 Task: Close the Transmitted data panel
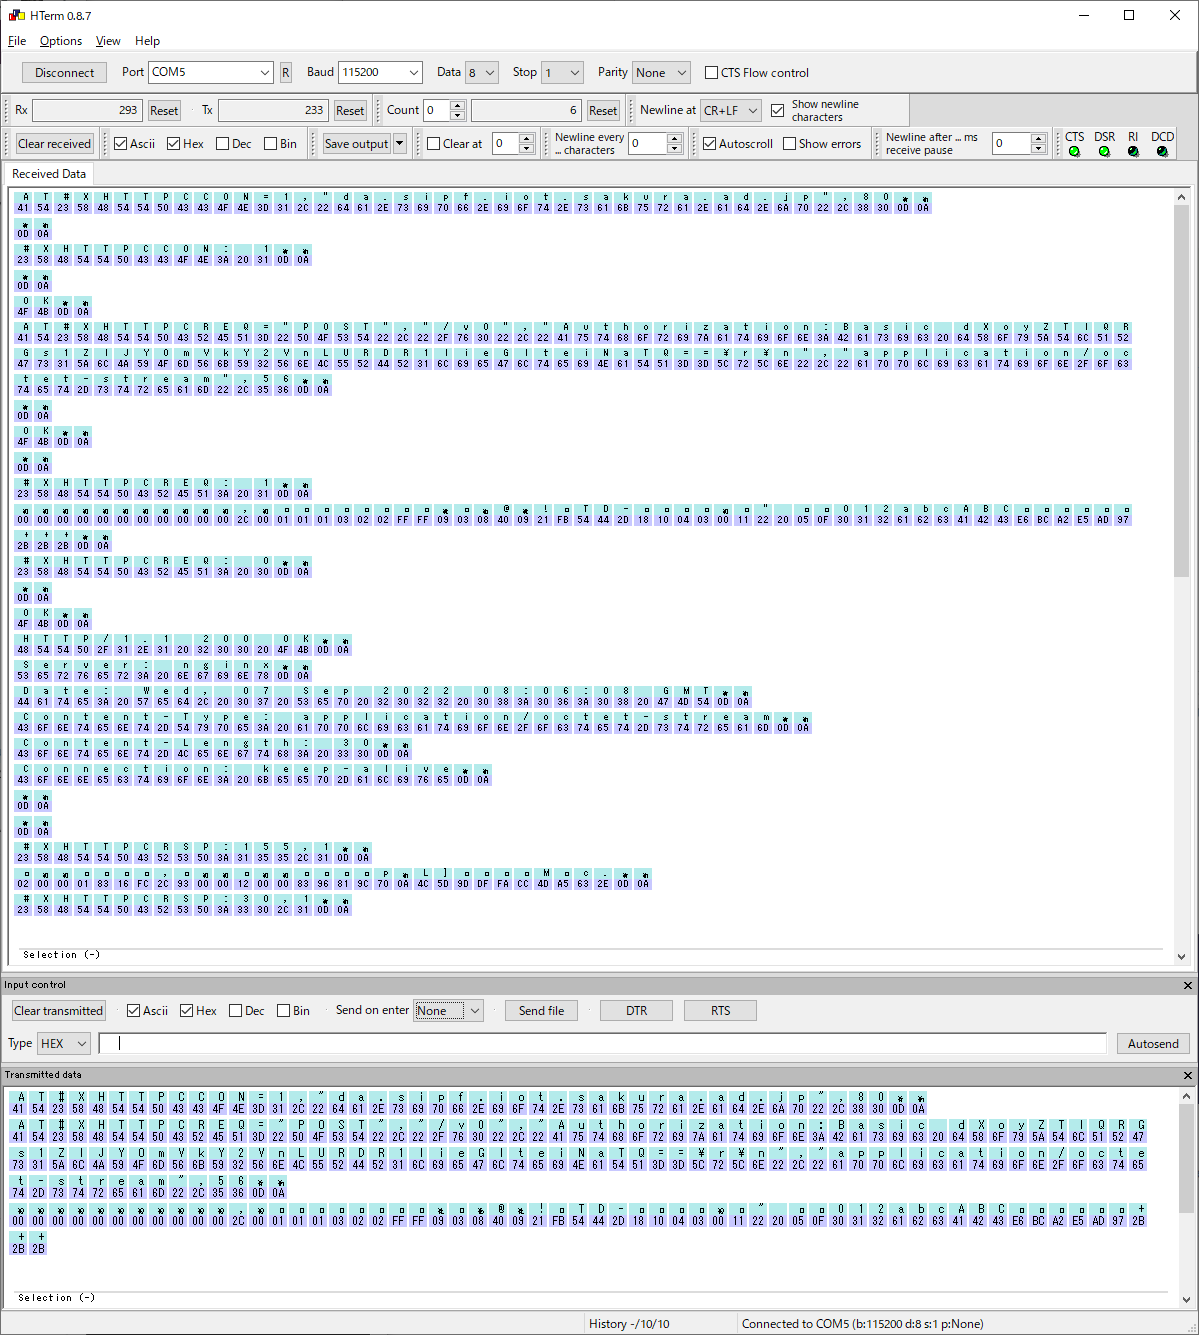(x=1188, y=1075)
